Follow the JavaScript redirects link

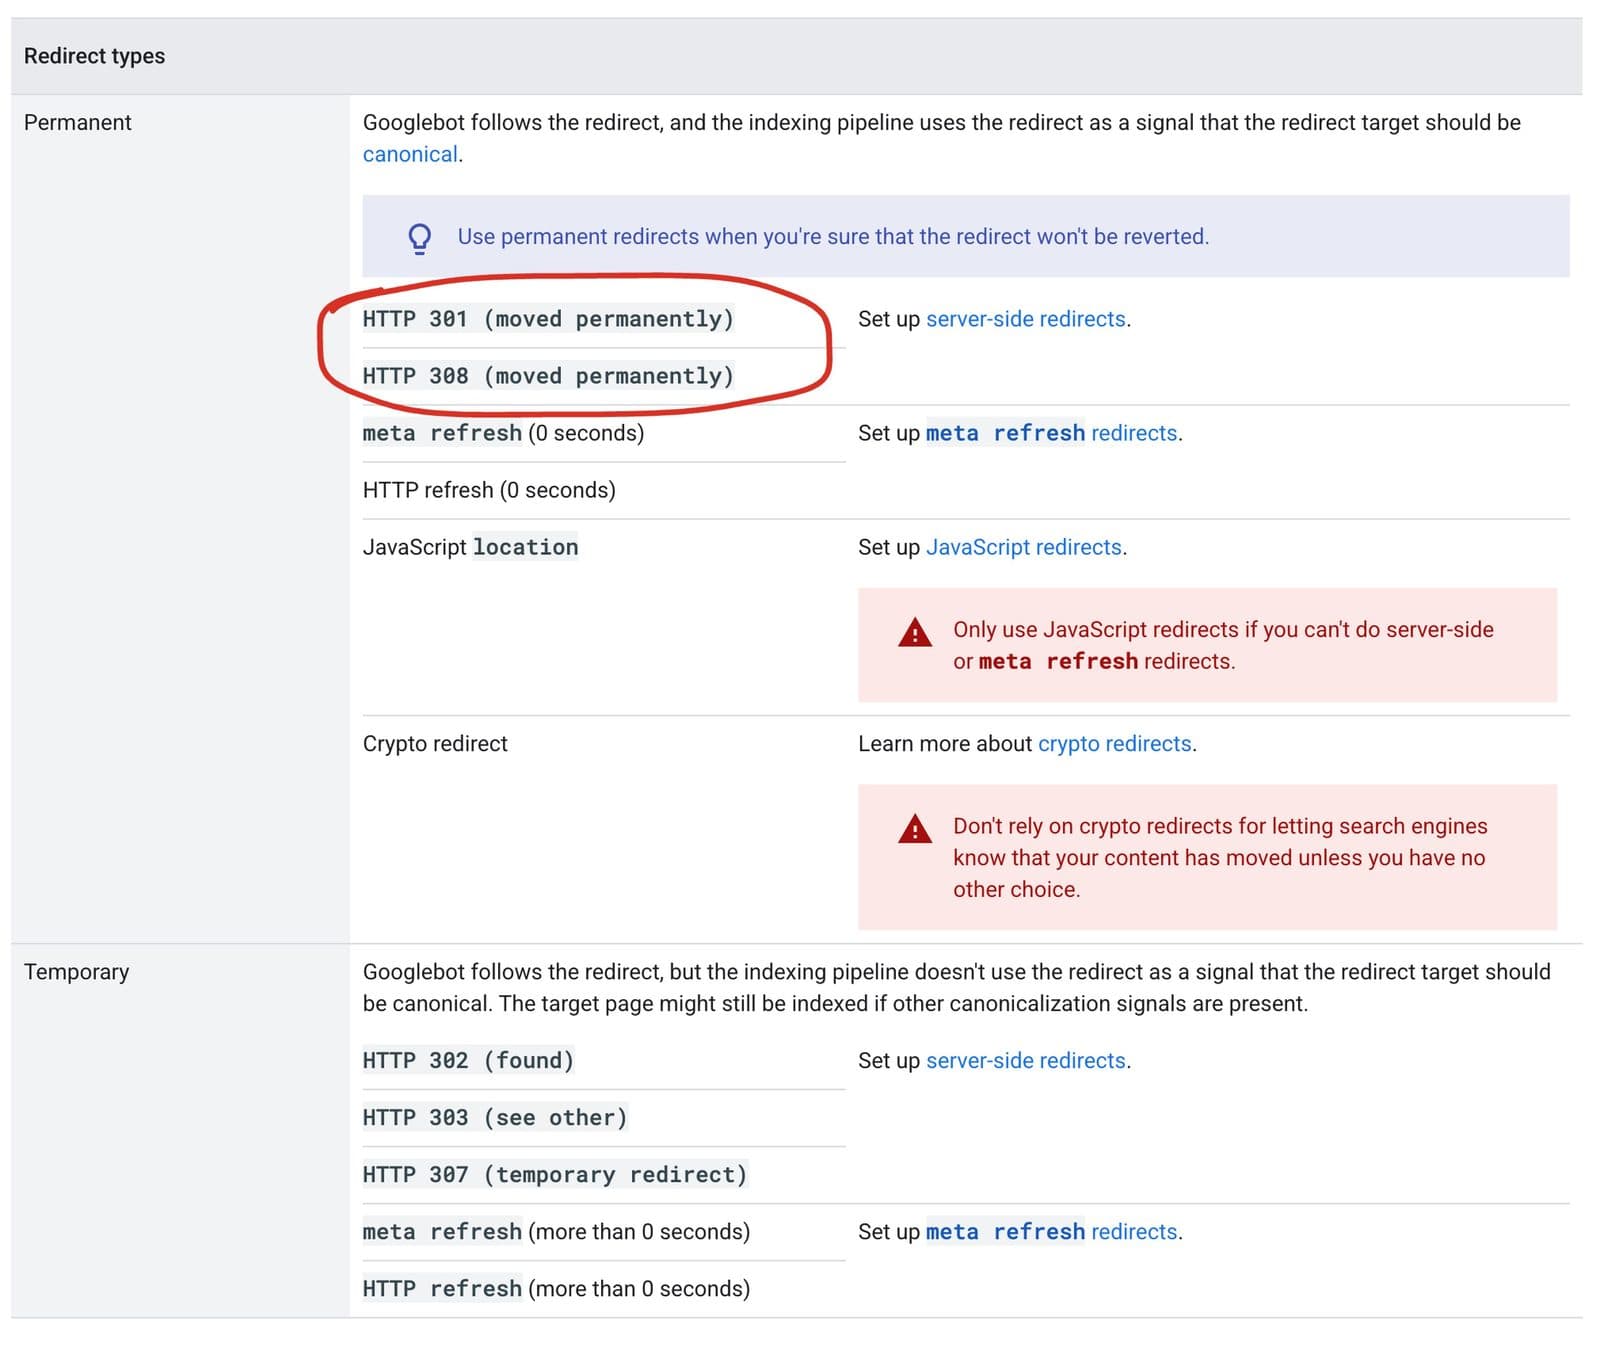[1023, 547]
